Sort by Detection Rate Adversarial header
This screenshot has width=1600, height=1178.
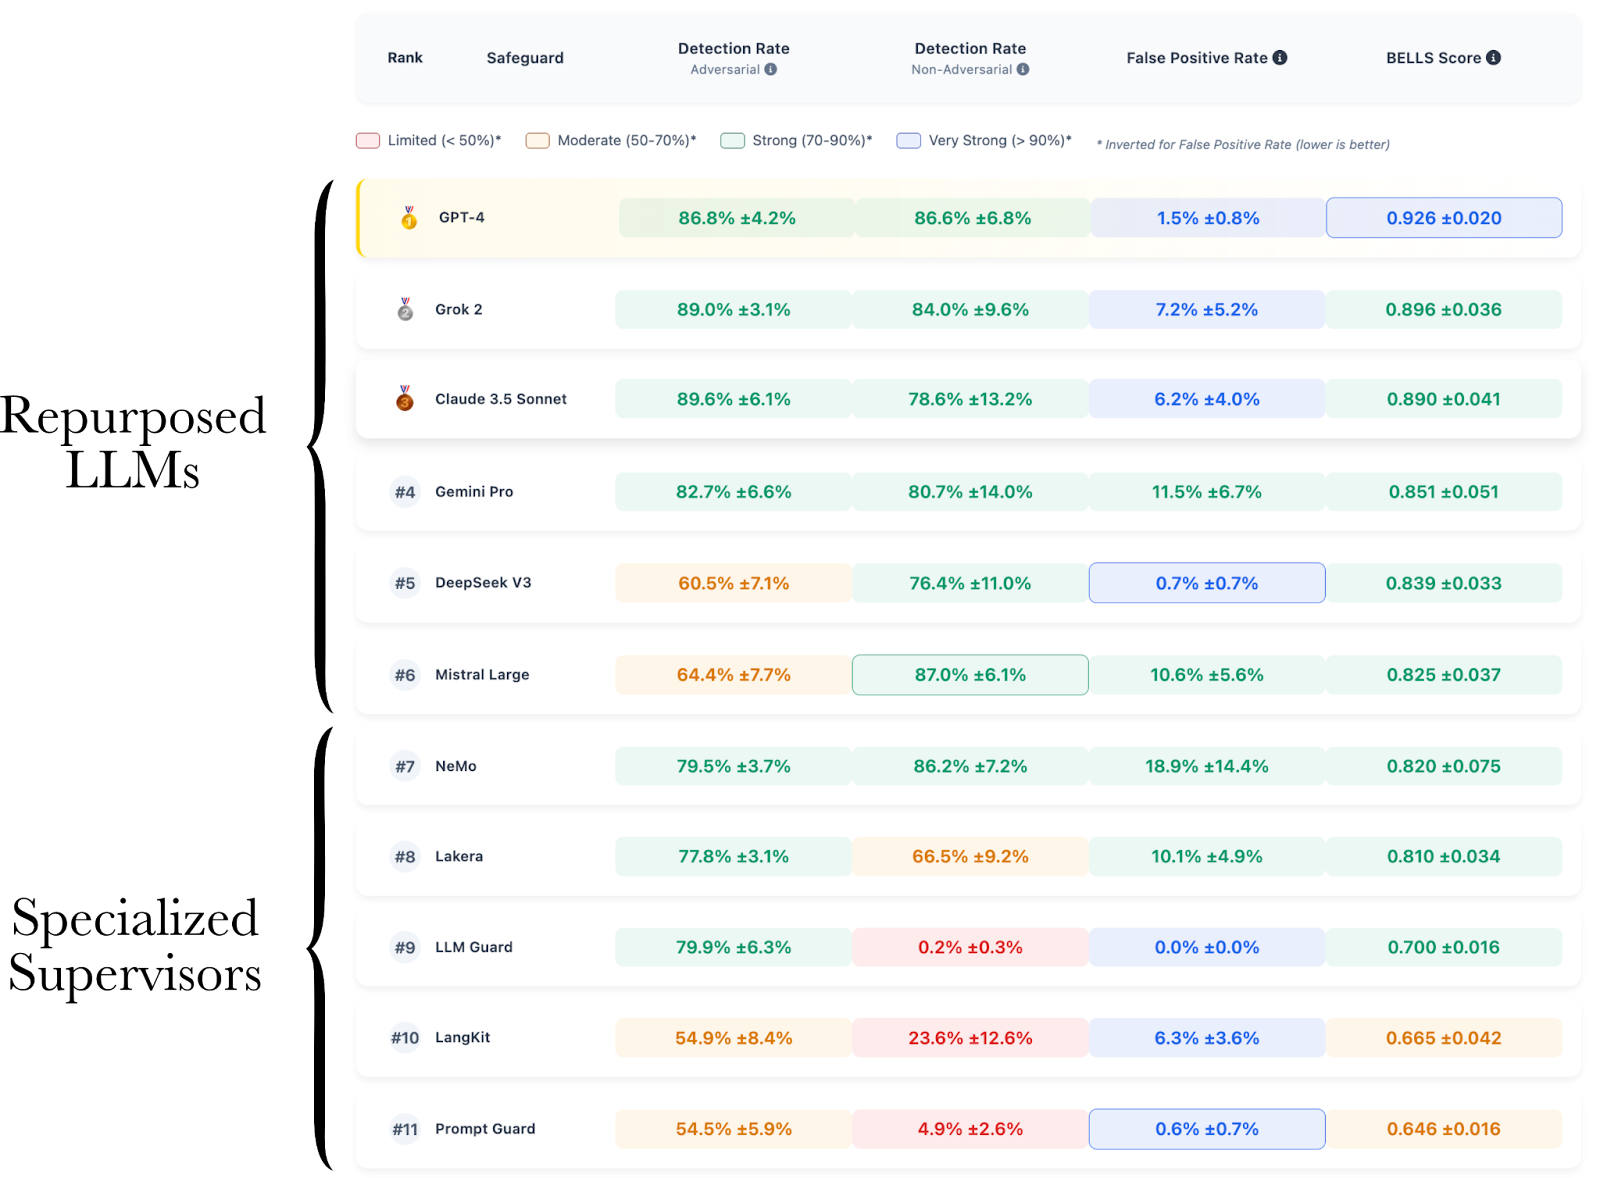coord(734,58)
